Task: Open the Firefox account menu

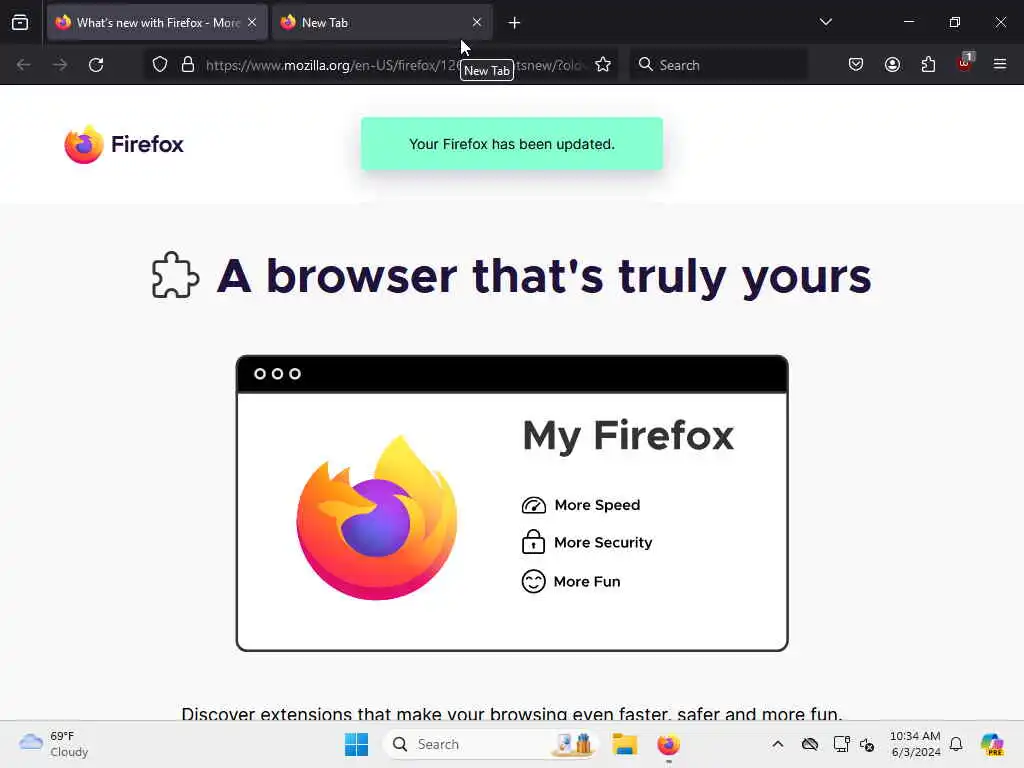Action: coord(892,65)
